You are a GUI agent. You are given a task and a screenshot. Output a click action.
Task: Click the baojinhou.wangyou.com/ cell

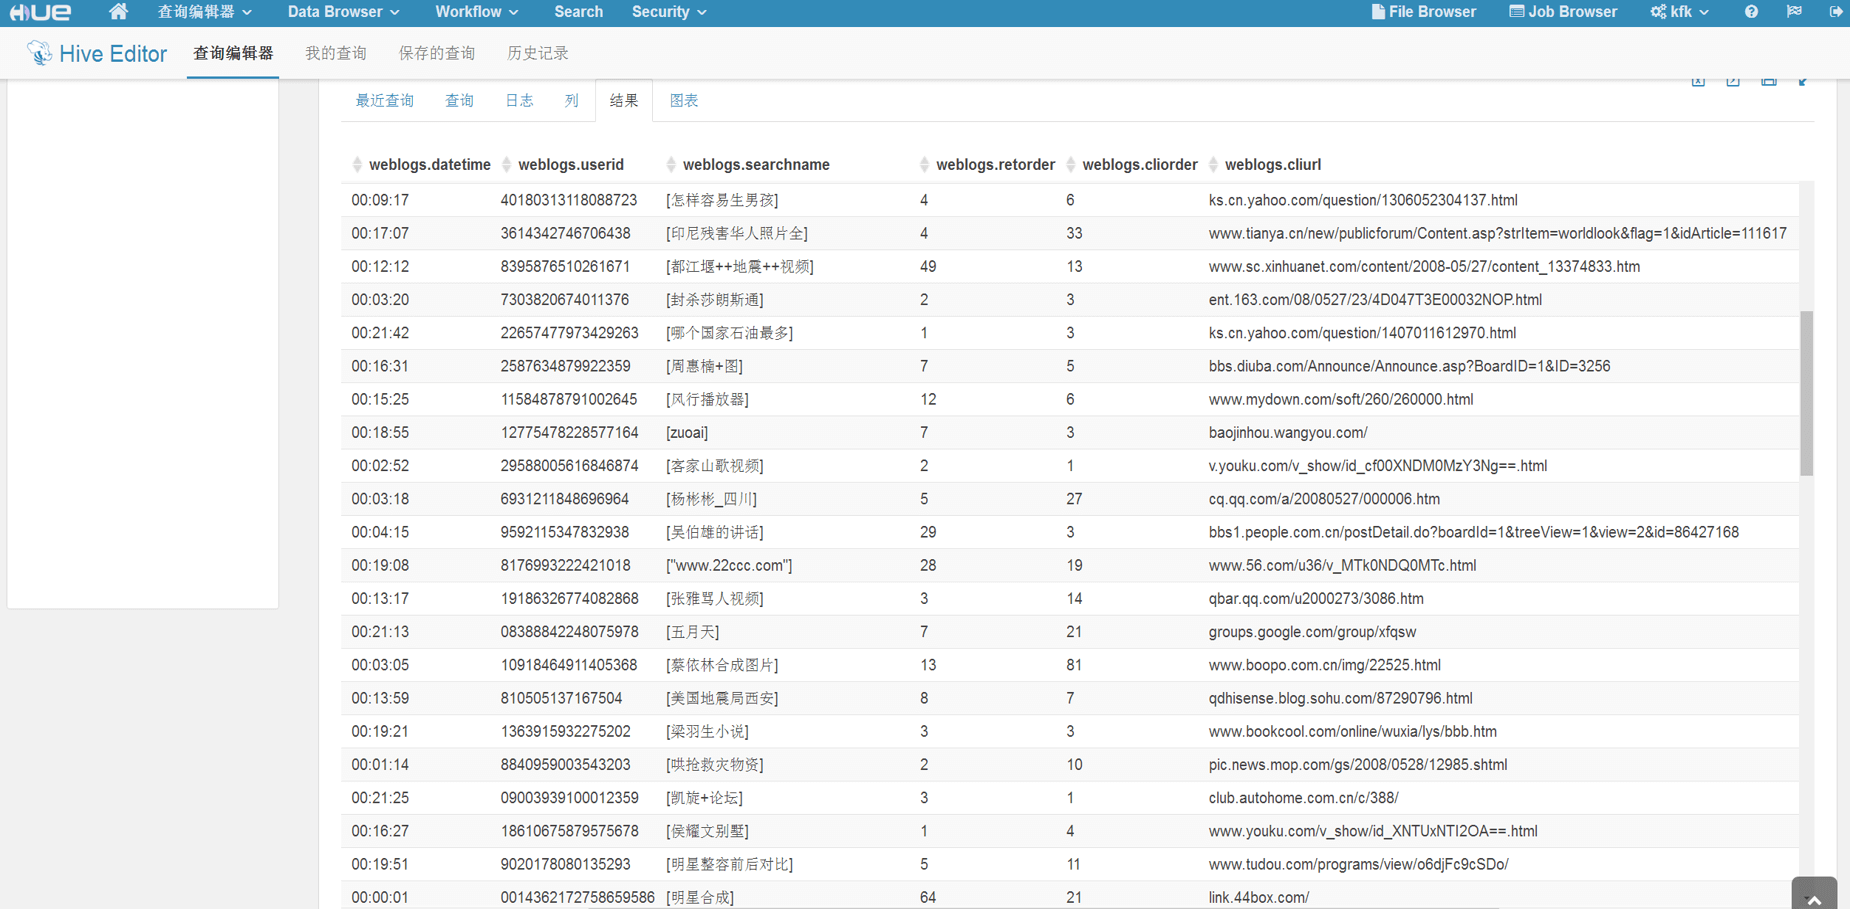1288,432
